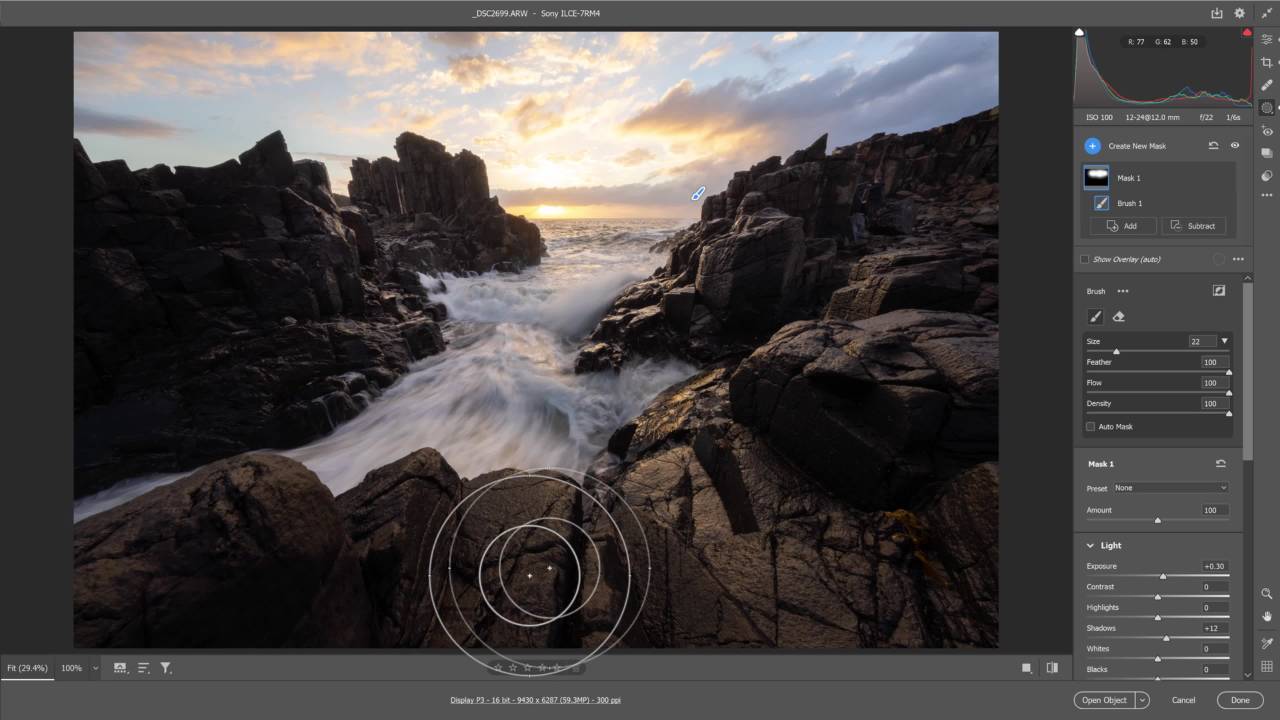Screen dimensions: 1280x720
Task: Click the Subtract mask button
Action: [1194, 226]
